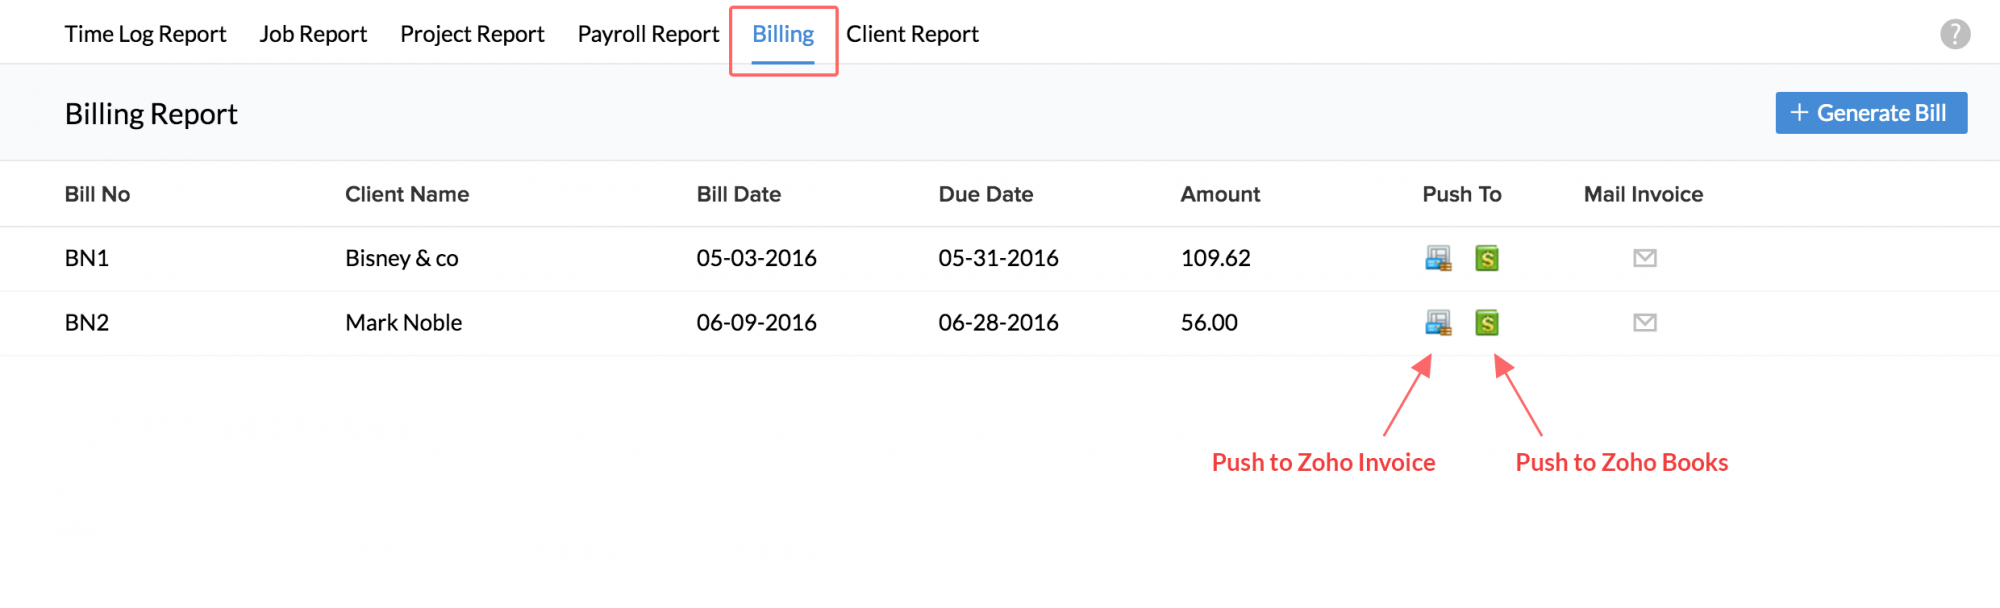Push bill BN2 to Zoho Books
Viewport: 2000px width, 608px height.
coord(1487,323)
